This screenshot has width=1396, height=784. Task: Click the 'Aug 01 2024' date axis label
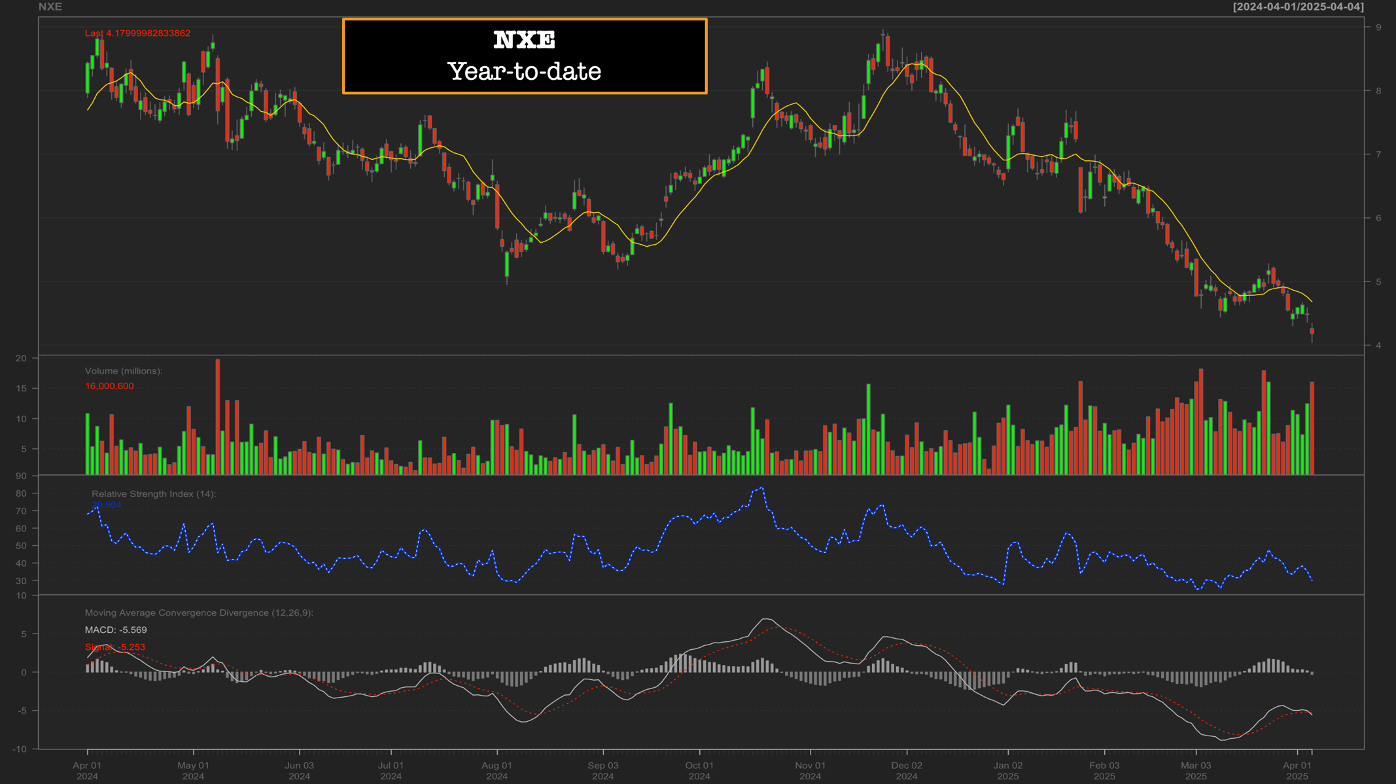tap(497, 770)
